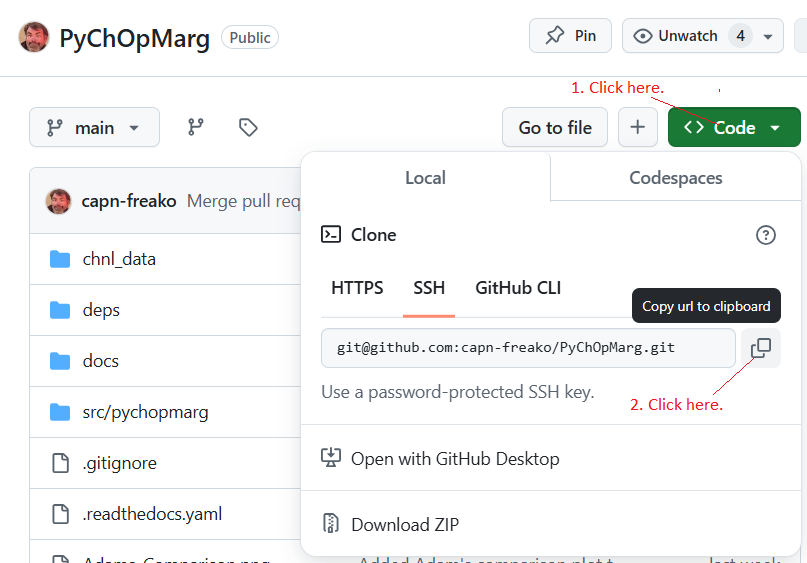The image size is (807, 563).
Task: Expand the Unwatch dropdown arrow
Action: pyautogui.click(x=768, y=37)
